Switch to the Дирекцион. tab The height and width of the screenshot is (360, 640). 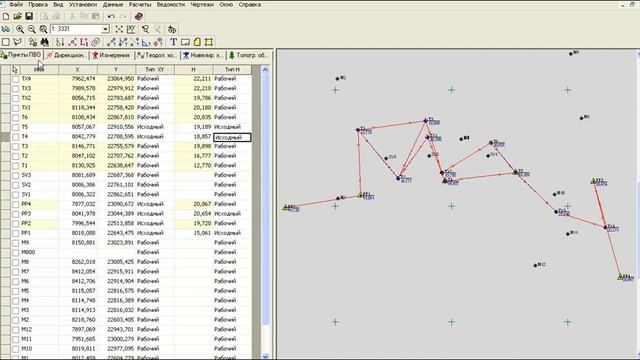66,55
